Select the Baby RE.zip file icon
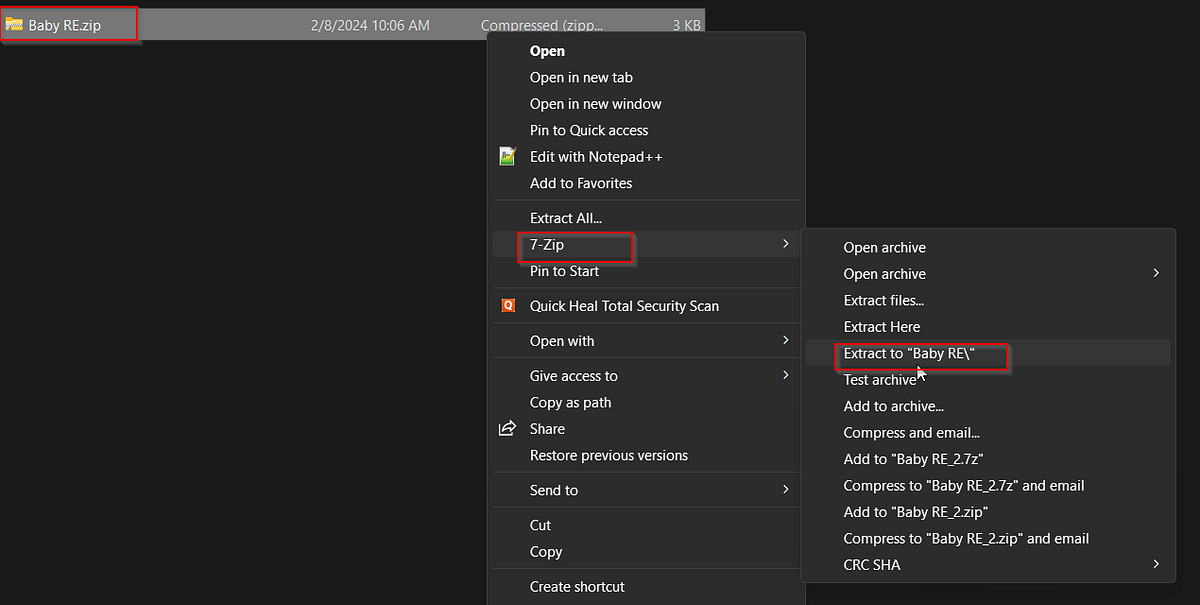Viewport: 1200px width, 605px height. [x=15, y=25]
